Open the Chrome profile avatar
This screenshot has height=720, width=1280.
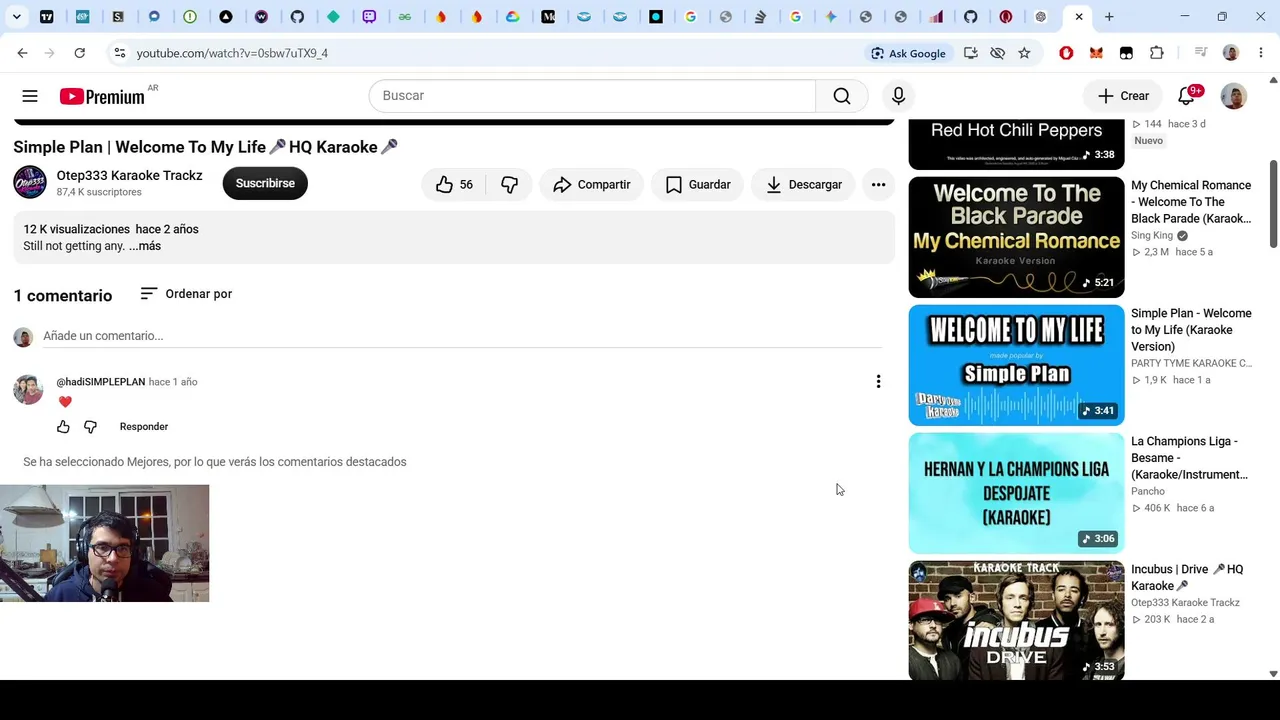point(1230,53)
